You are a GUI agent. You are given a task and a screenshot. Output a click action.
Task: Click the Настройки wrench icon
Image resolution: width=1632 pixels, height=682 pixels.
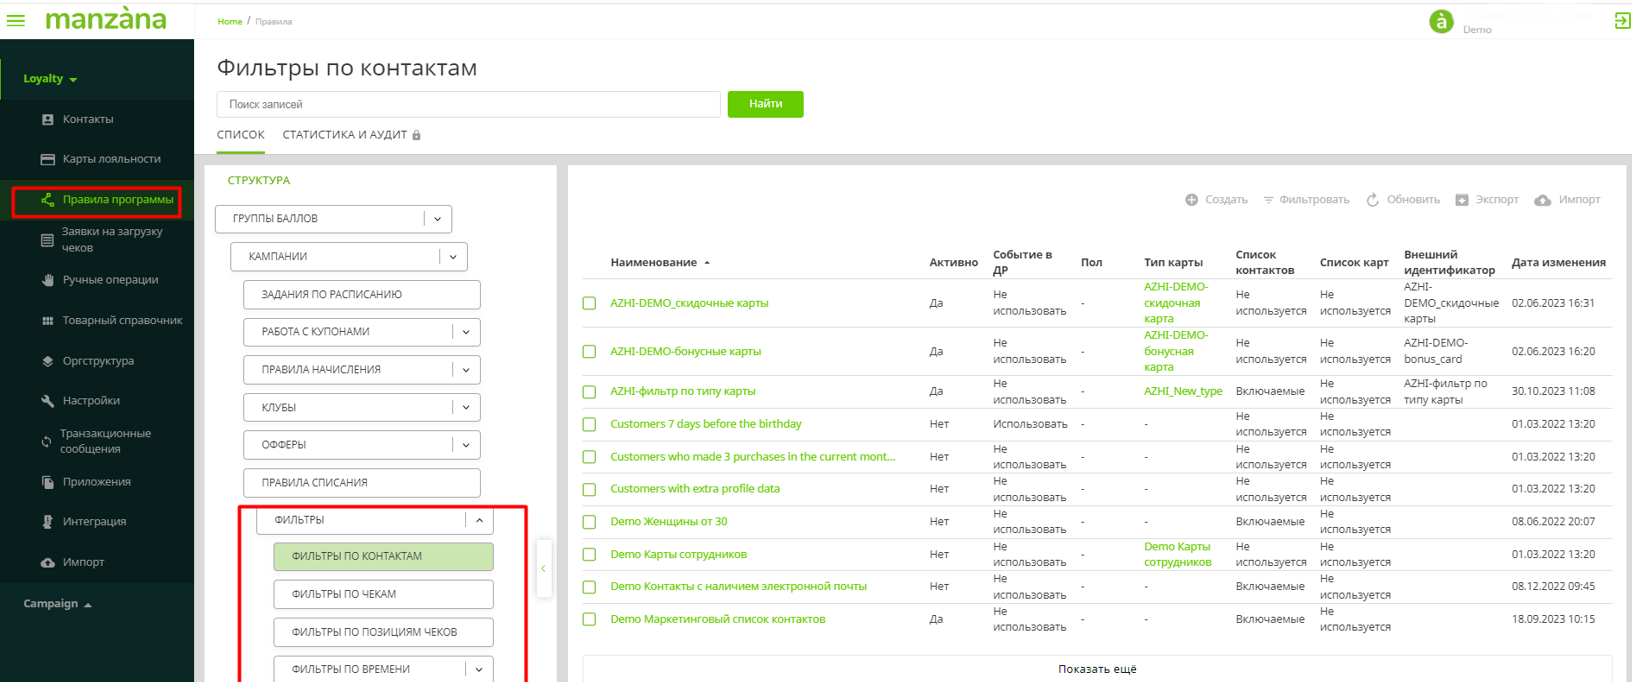point(47,401)
